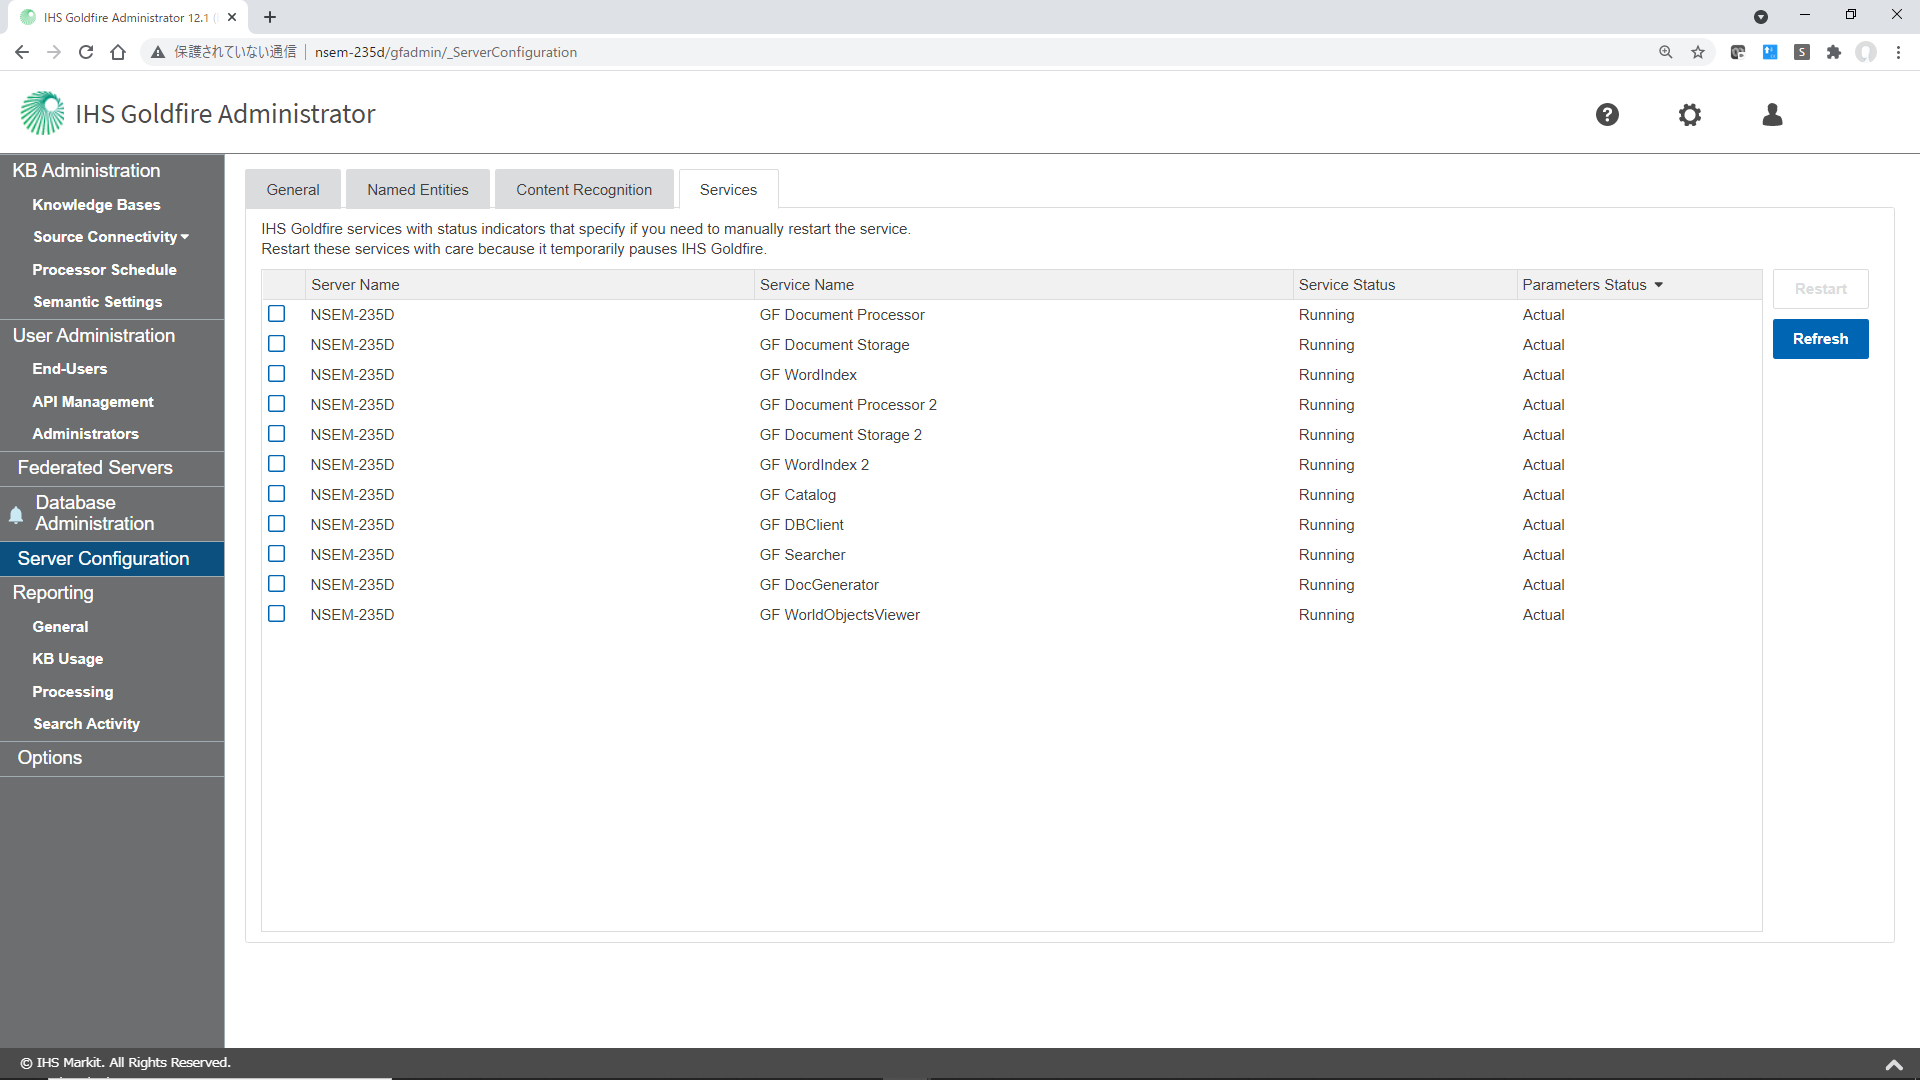Image resolution: width=1920 pixels, height=1080 pixels.
Task: Check the GF DocGenerator row checkbox
Action: point(277,584)
